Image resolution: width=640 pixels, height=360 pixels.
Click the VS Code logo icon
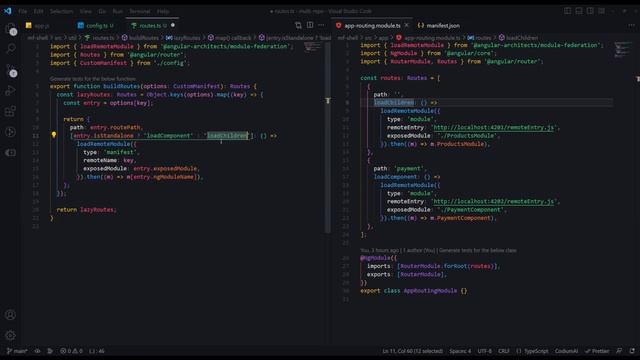(8, 11)
